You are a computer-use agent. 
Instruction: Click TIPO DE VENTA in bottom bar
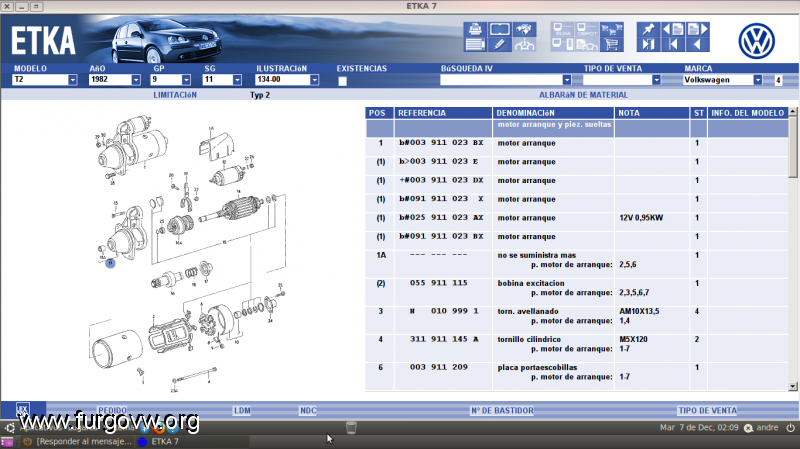tap(707, 410)
